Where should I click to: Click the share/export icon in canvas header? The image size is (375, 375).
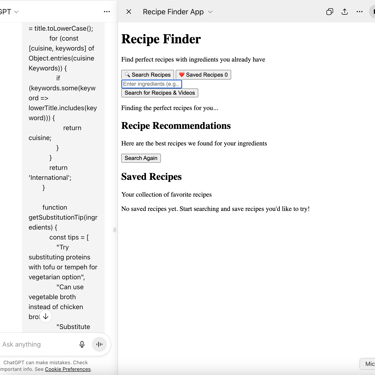point(345,12)
